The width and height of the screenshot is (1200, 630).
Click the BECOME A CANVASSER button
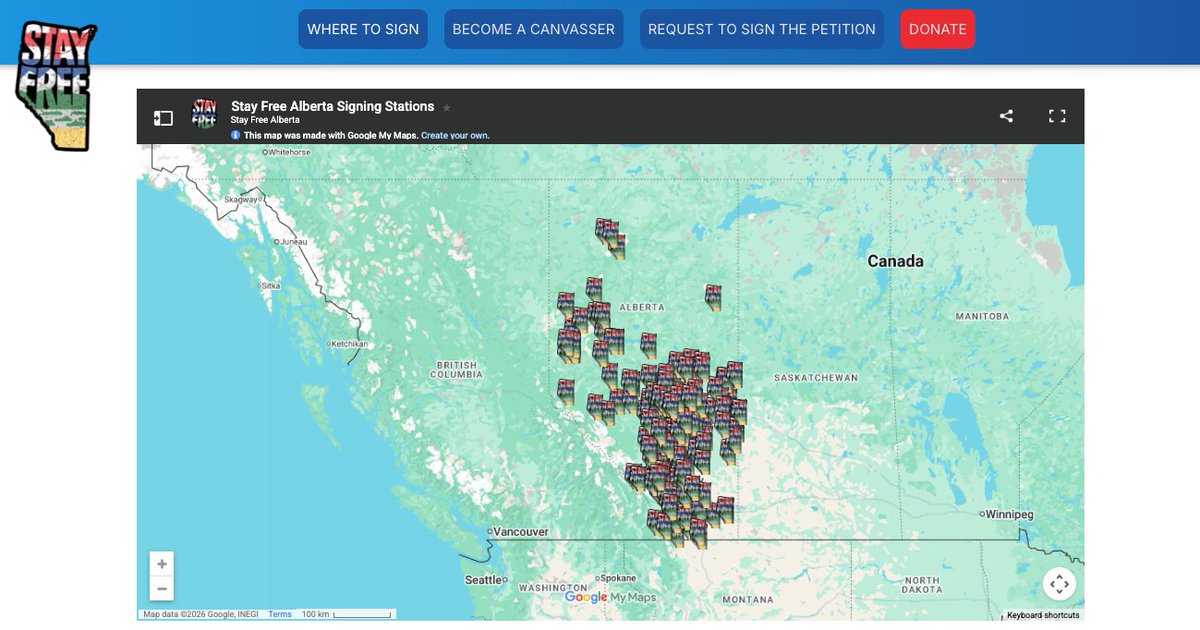(x=533, y=29)
